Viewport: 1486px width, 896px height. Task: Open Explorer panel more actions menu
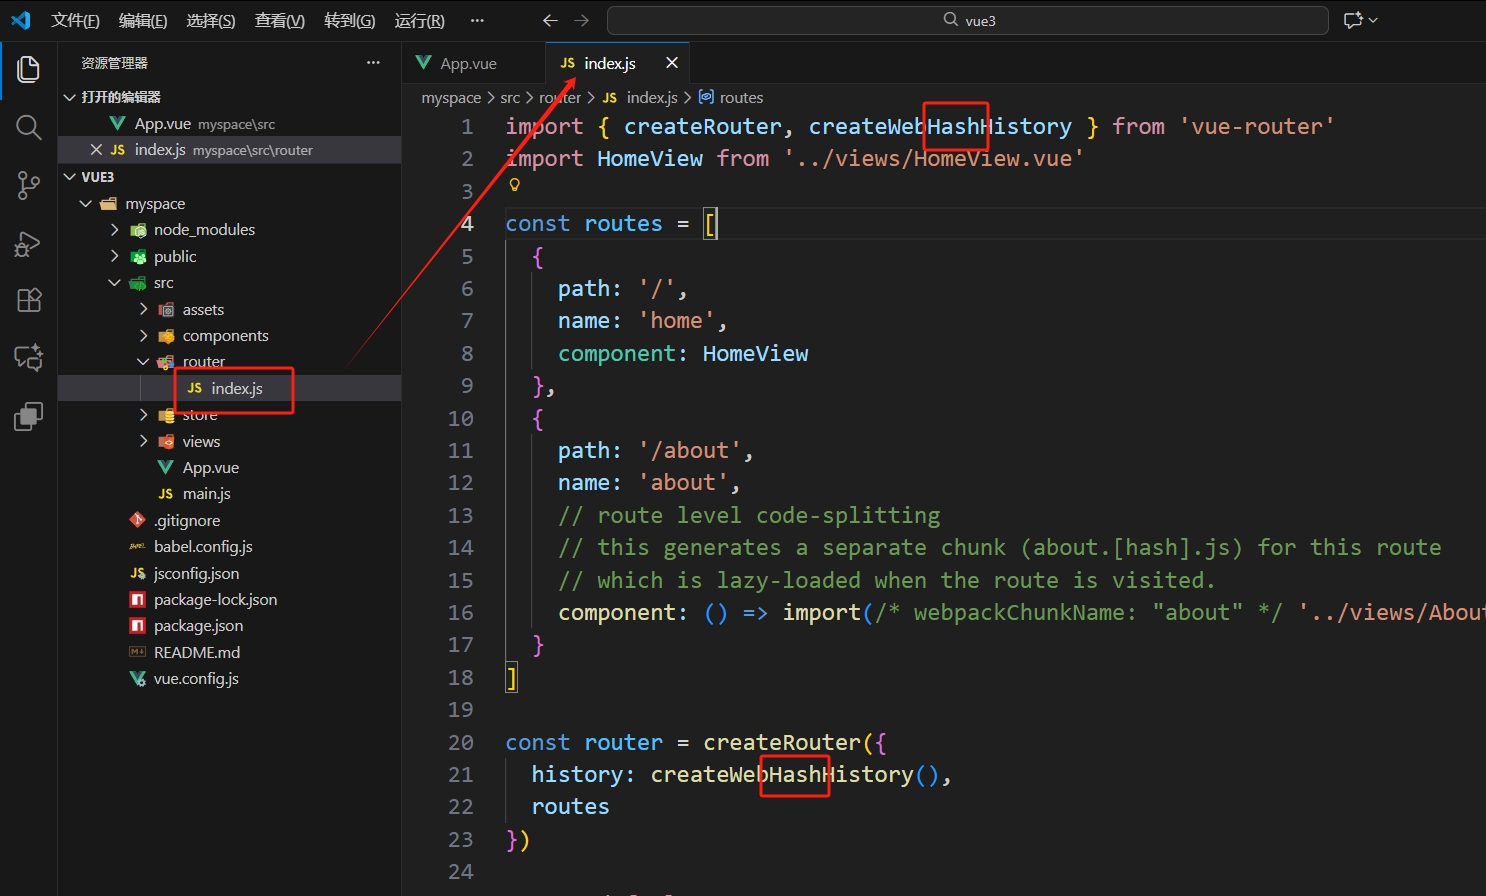(x=373, y=63)
